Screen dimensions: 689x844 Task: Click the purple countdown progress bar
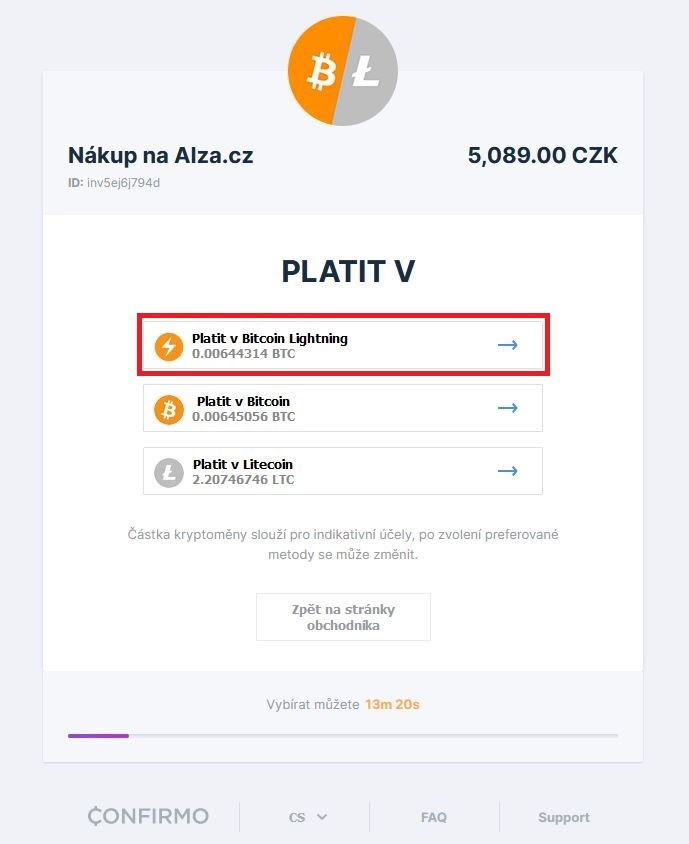(98, 736)
